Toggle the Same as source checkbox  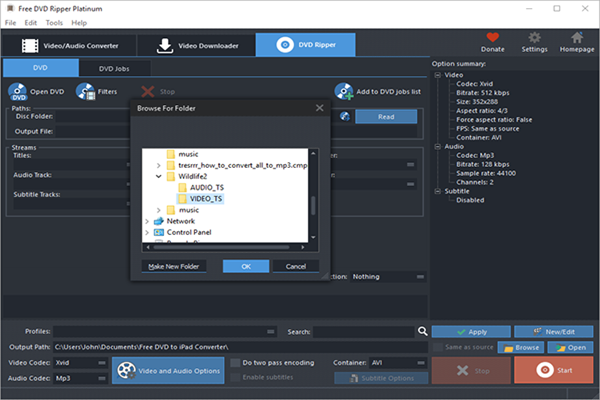click(437, 347)
